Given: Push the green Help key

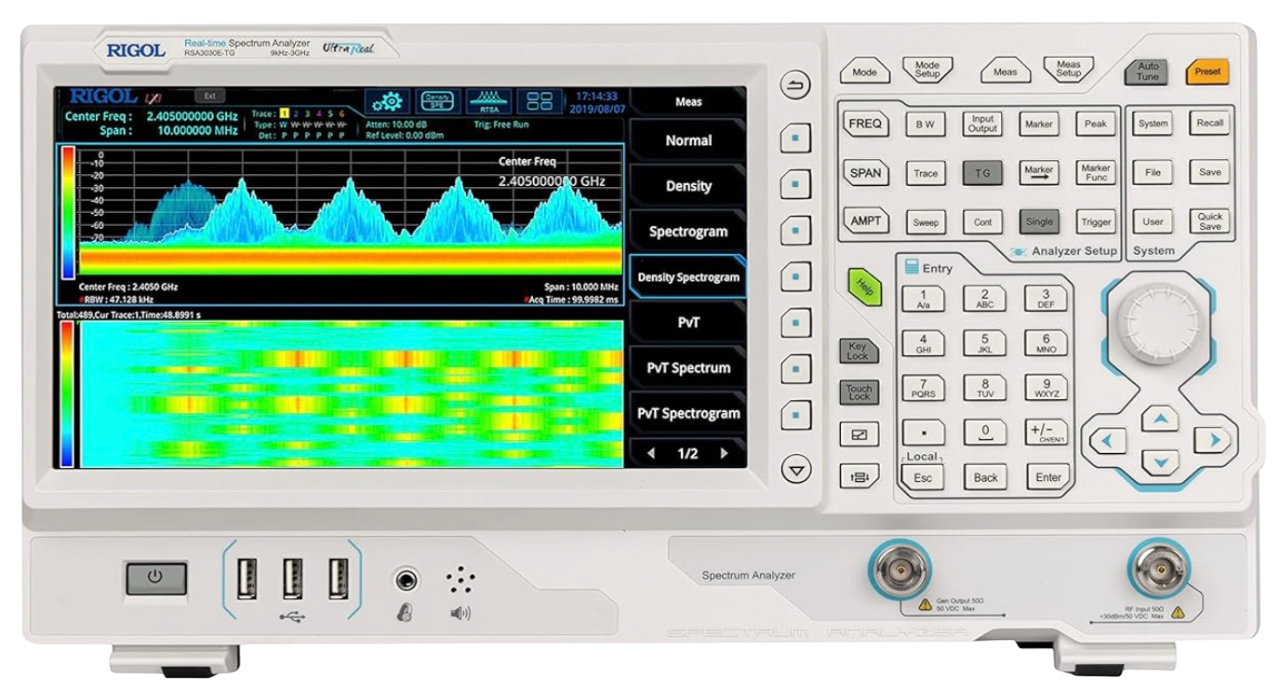Looking at the screenshot, I should tap(865, 288).
